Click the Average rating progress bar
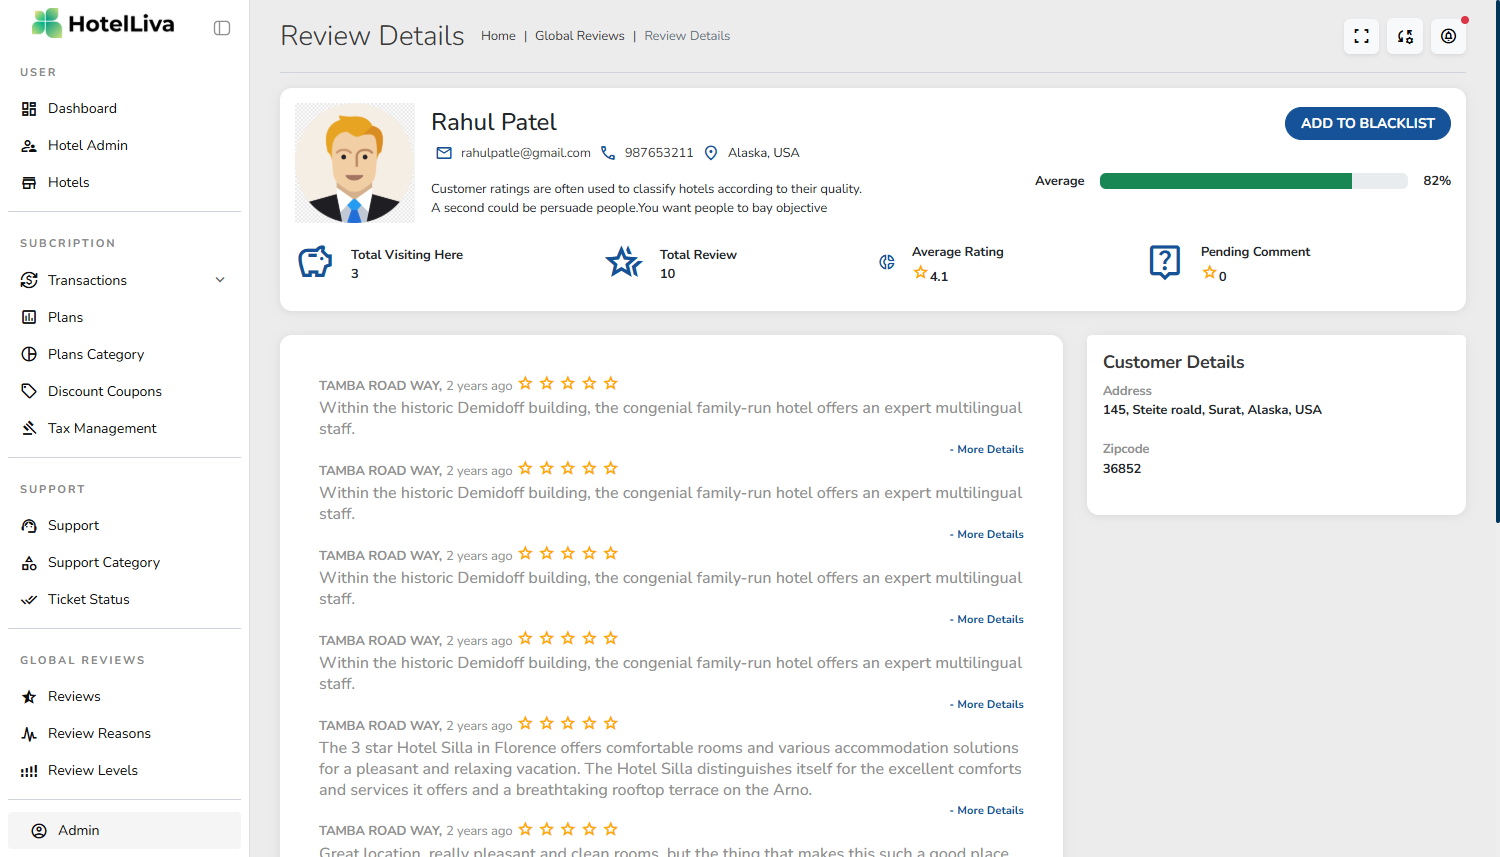The width and height of the screenshot is (1500, 857). coord(1253,181)
